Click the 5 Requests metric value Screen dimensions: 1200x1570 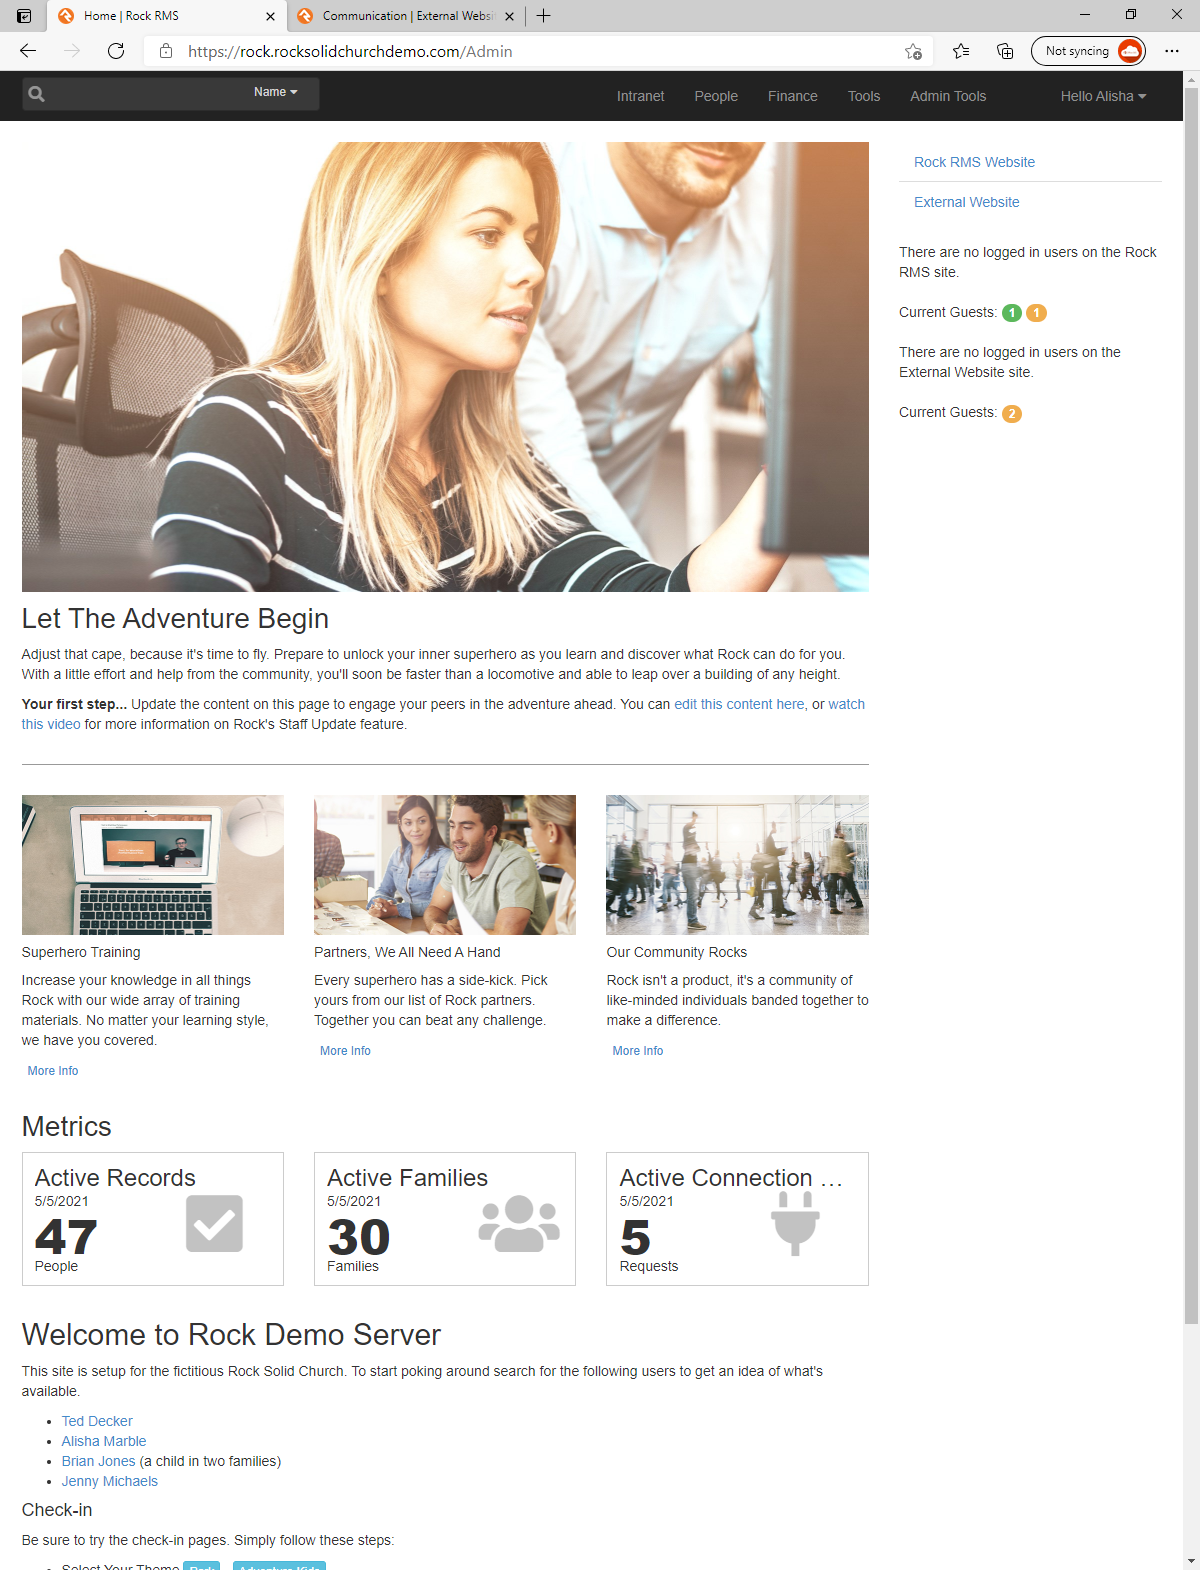coord(635,1238)
